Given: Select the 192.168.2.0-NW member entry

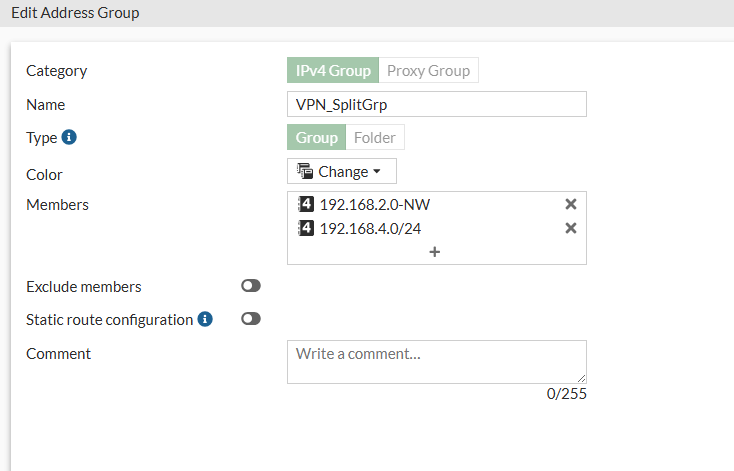Looking at the screenshot, I should [x=375, y=204].
